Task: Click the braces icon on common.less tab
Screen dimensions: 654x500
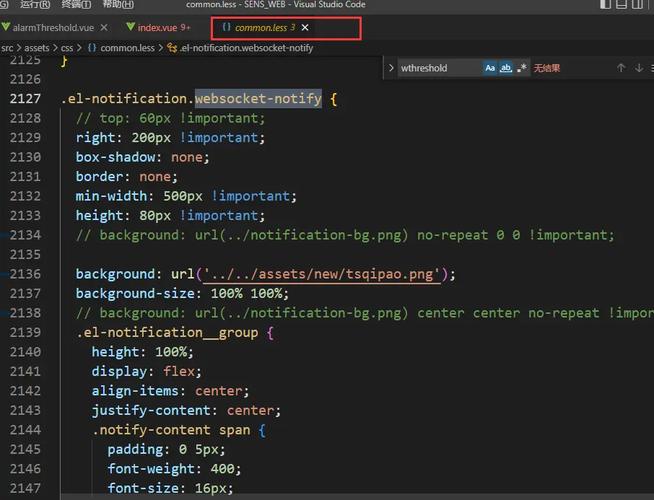Action: point(226,27)
